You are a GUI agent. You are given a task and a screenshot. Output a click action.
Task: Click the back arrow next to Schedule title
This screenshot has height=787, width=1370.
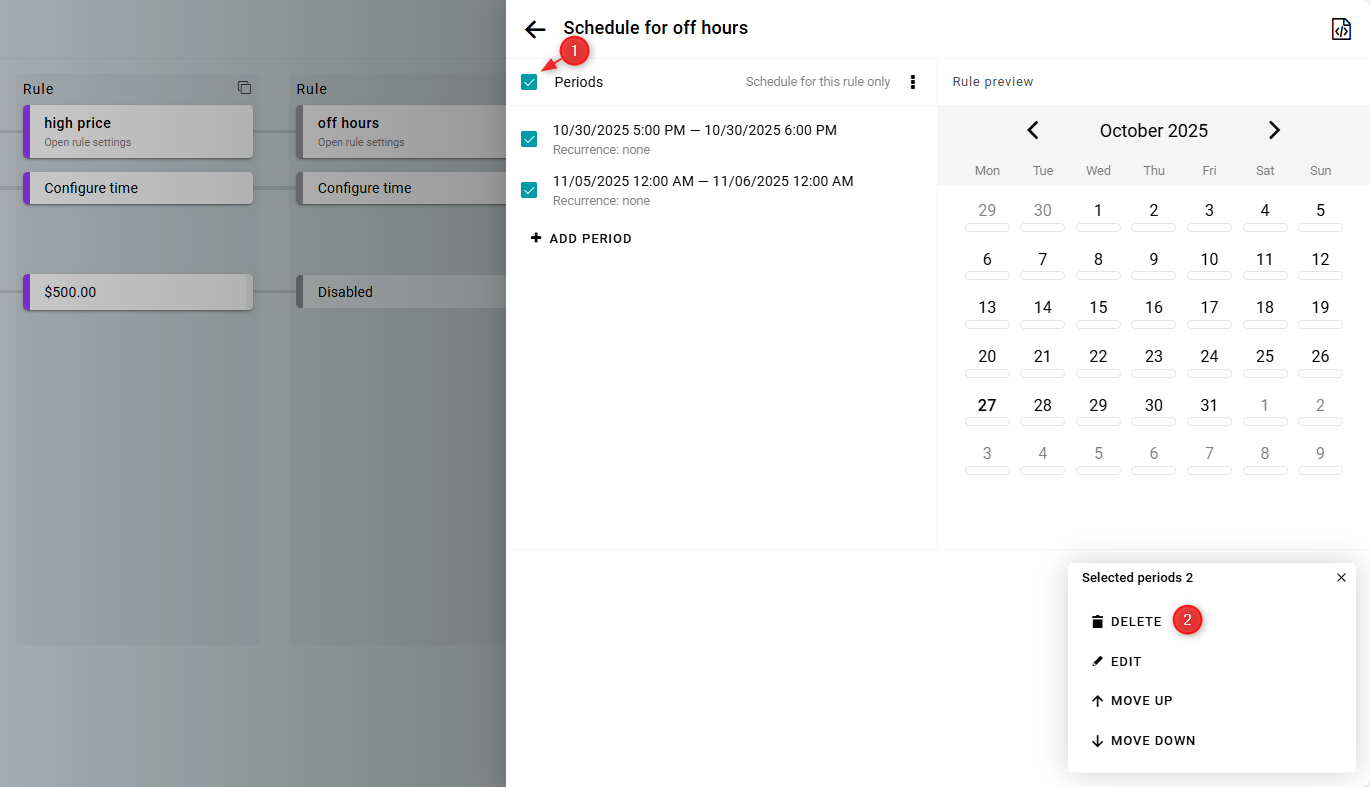coord(535,29)
